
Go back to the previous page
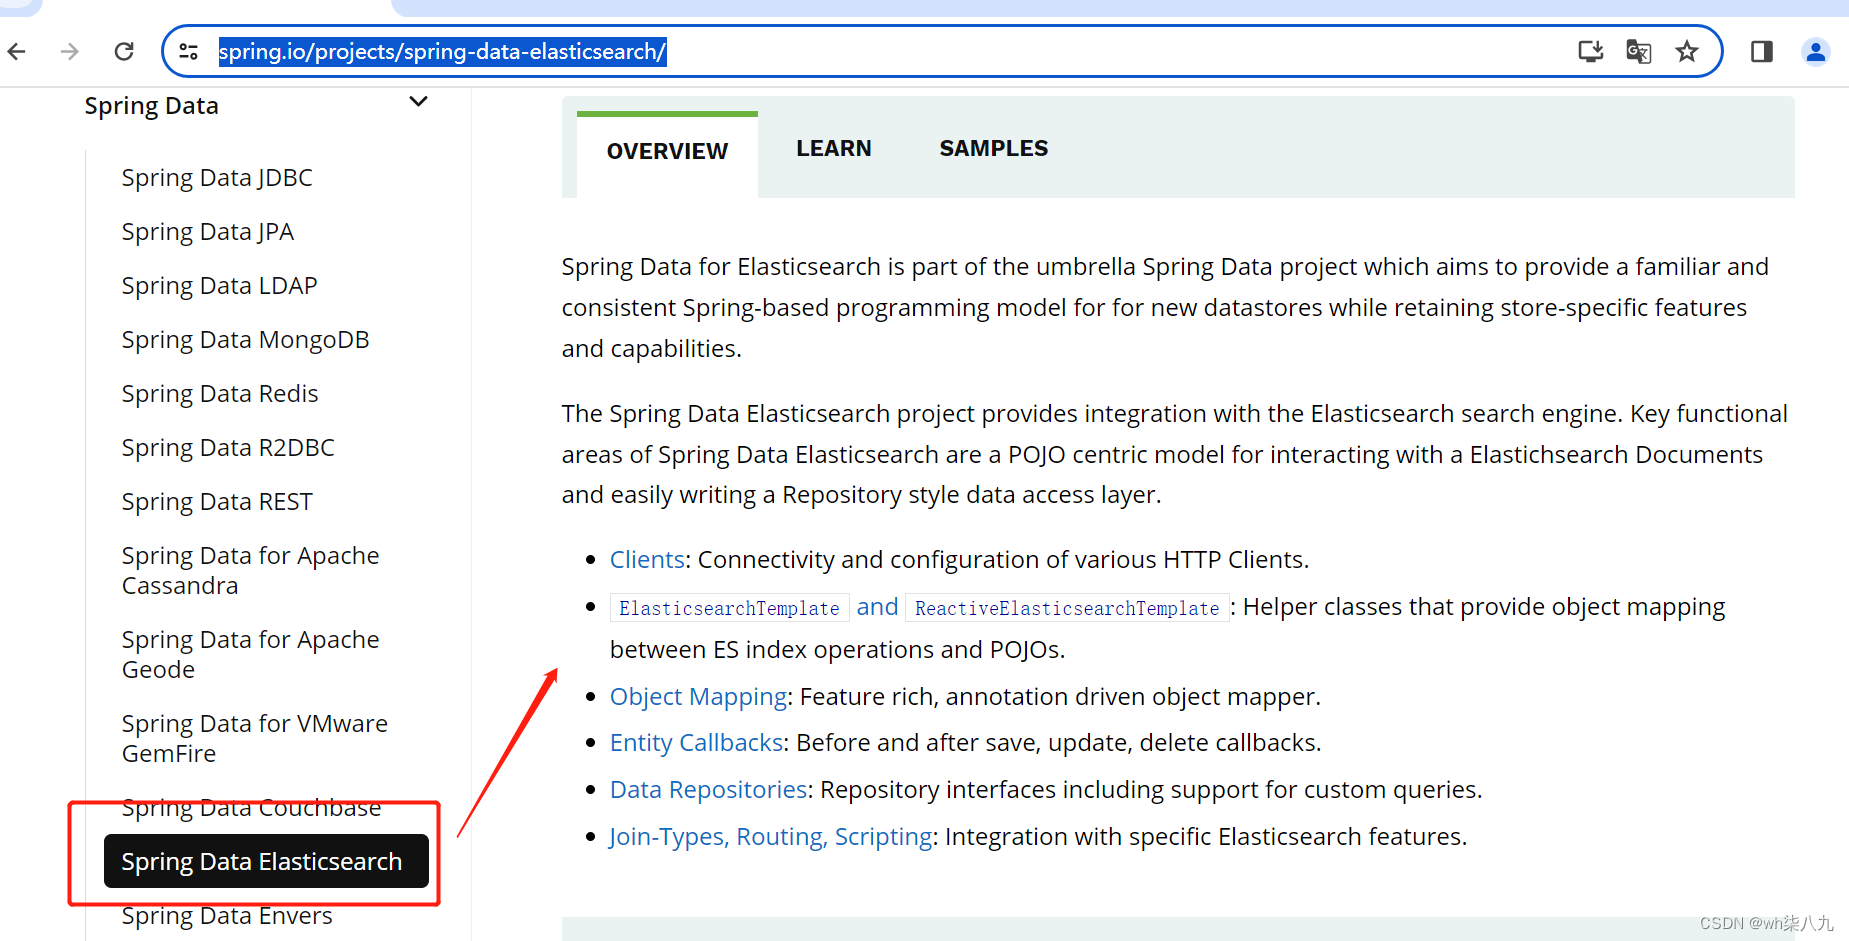(17, 51)
